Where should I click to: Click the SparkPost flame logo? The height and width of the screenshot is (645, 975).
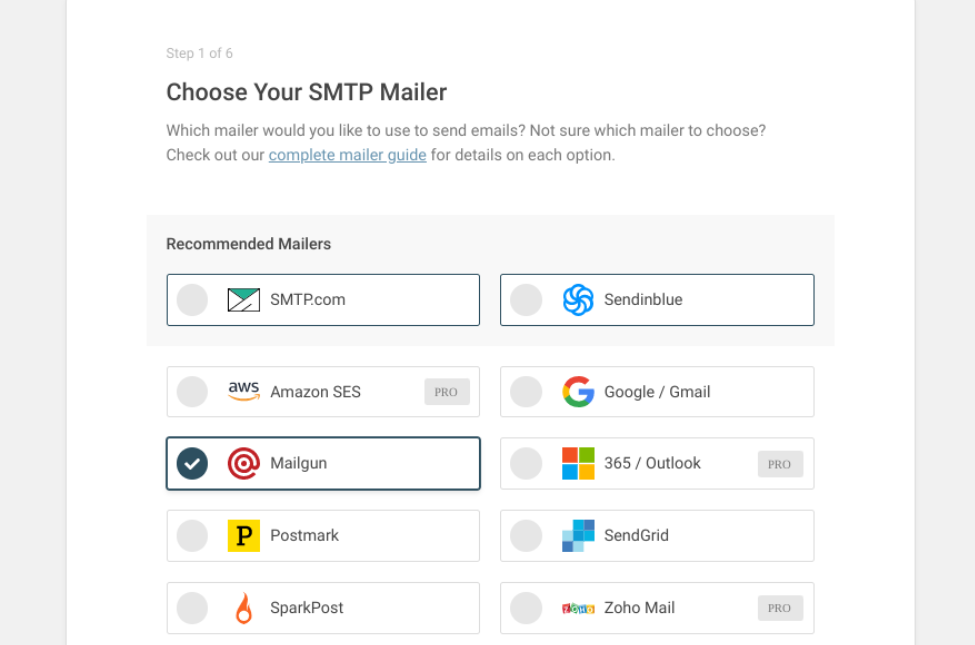tap(243, 608)
